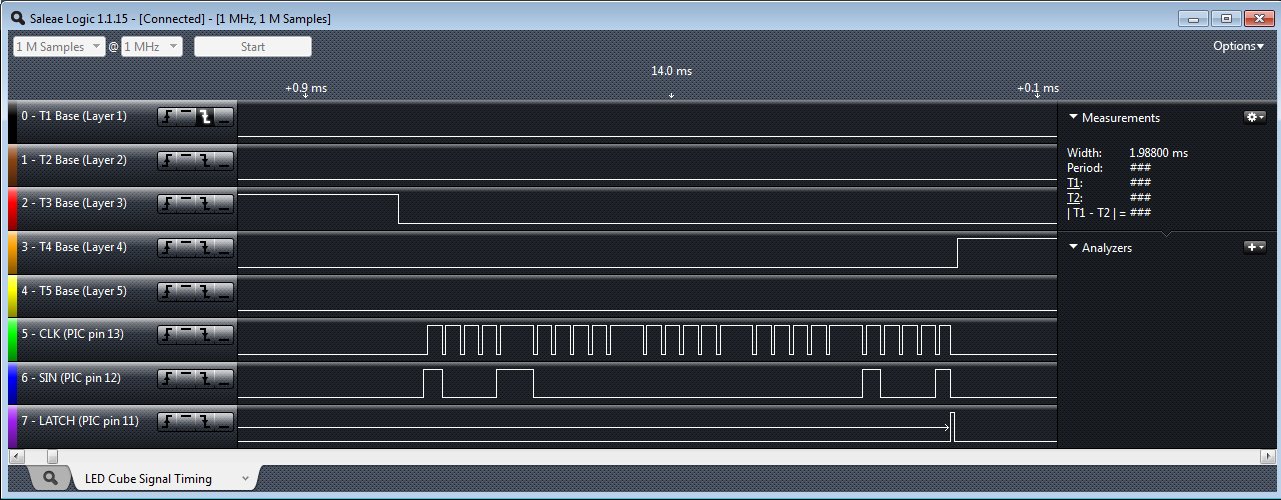Screen dimensions: 1281x500
Task: Open the Measurements gear settings
Action: pyautogui.click(x=1254, y=117)
